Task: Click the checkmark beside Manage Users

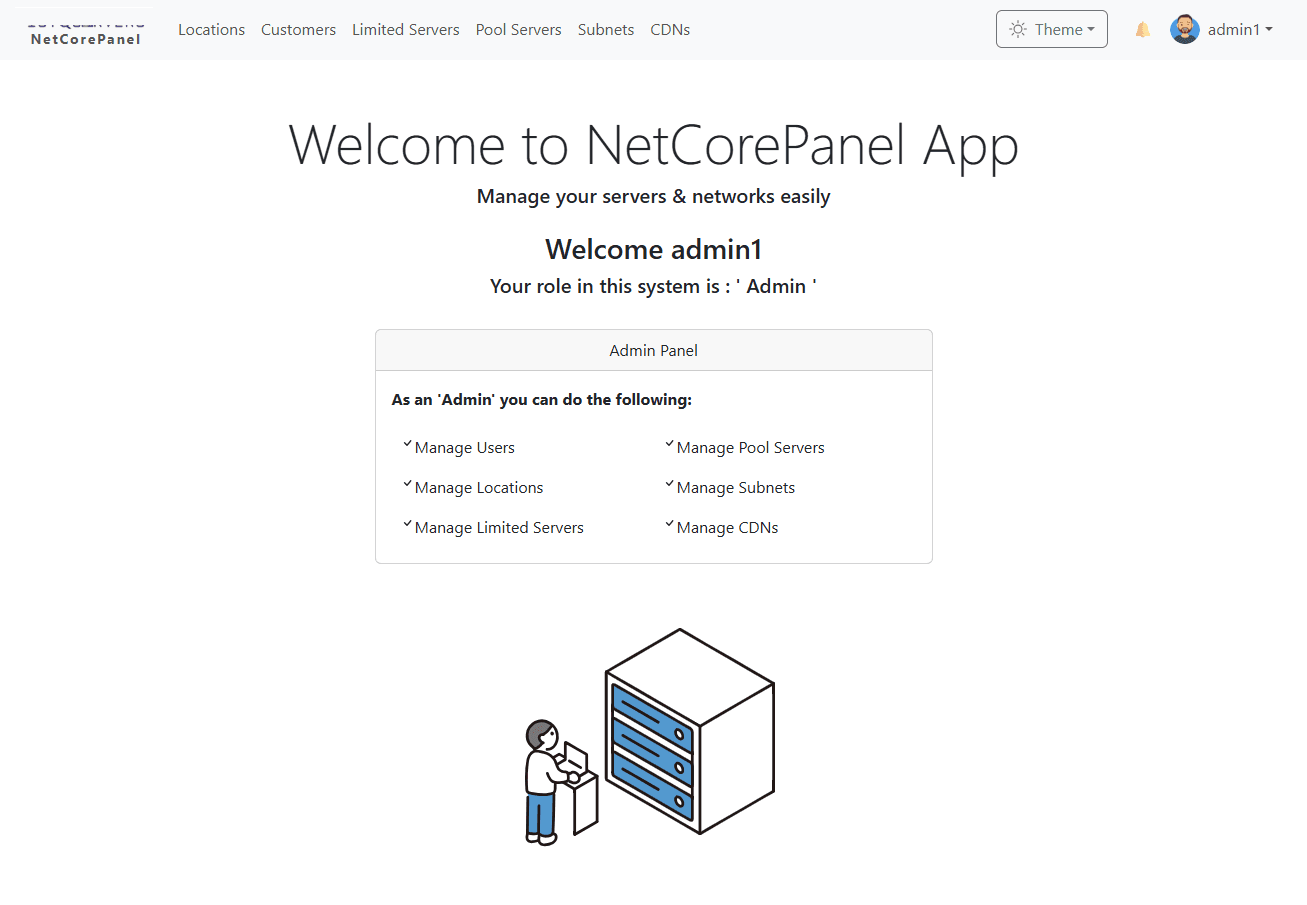Action: [407, 443]
